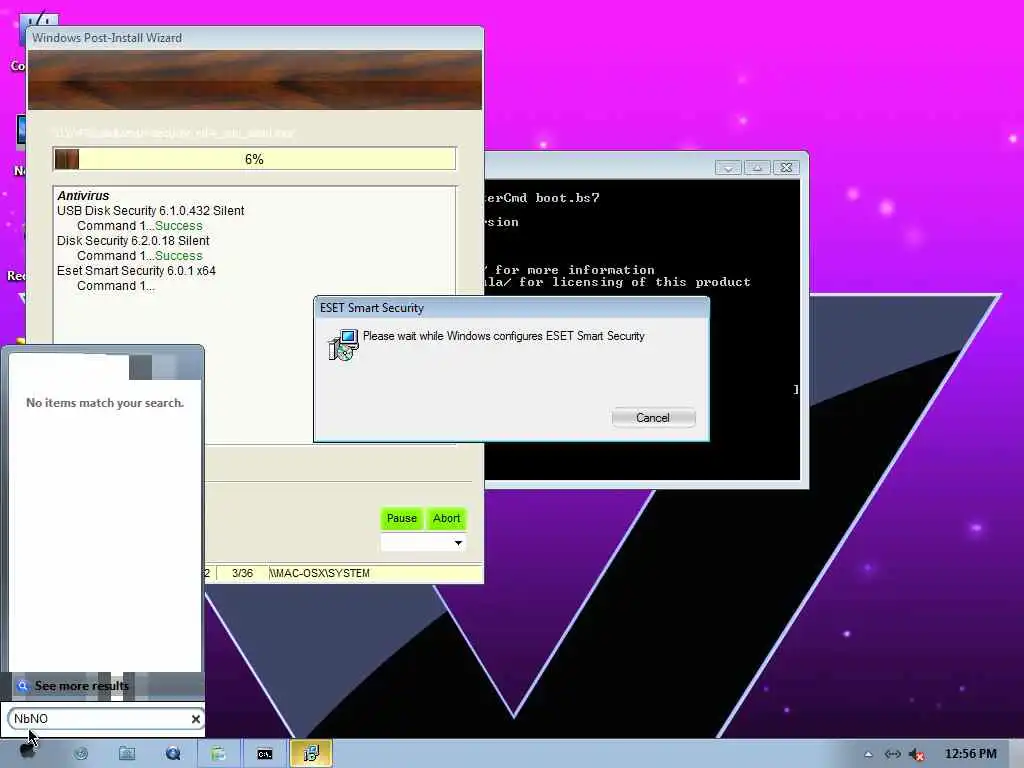Select Disk Security 6.2.0.18 Silent line

[x=133, y=241]
